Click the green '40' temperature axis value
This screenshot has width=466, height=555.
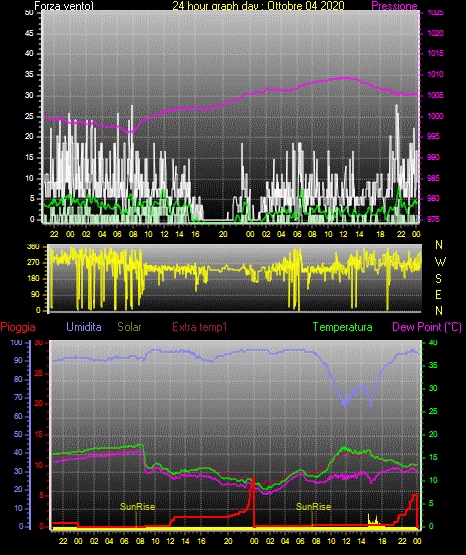[433, 342]
